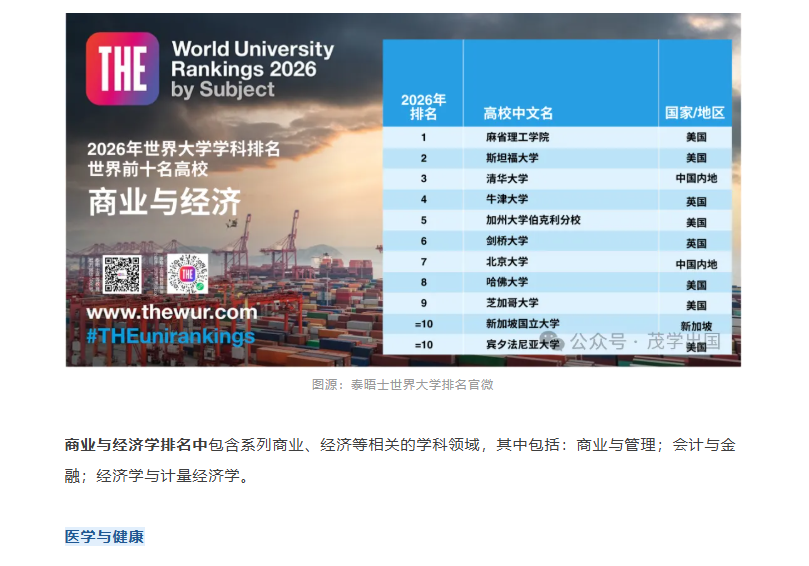Click the 医学与健康 section heading
The image size is (809, 566).
click(x=104, y=537)
